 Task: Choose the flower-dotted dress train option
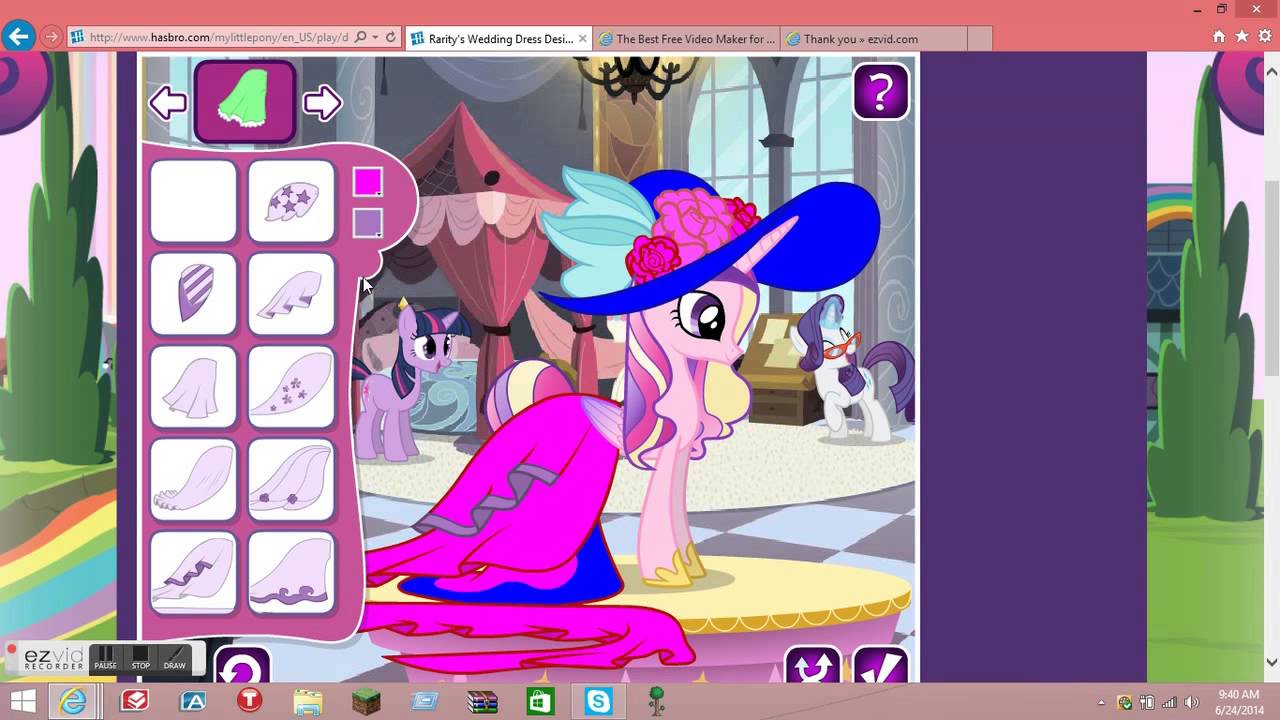pos(291,387)
